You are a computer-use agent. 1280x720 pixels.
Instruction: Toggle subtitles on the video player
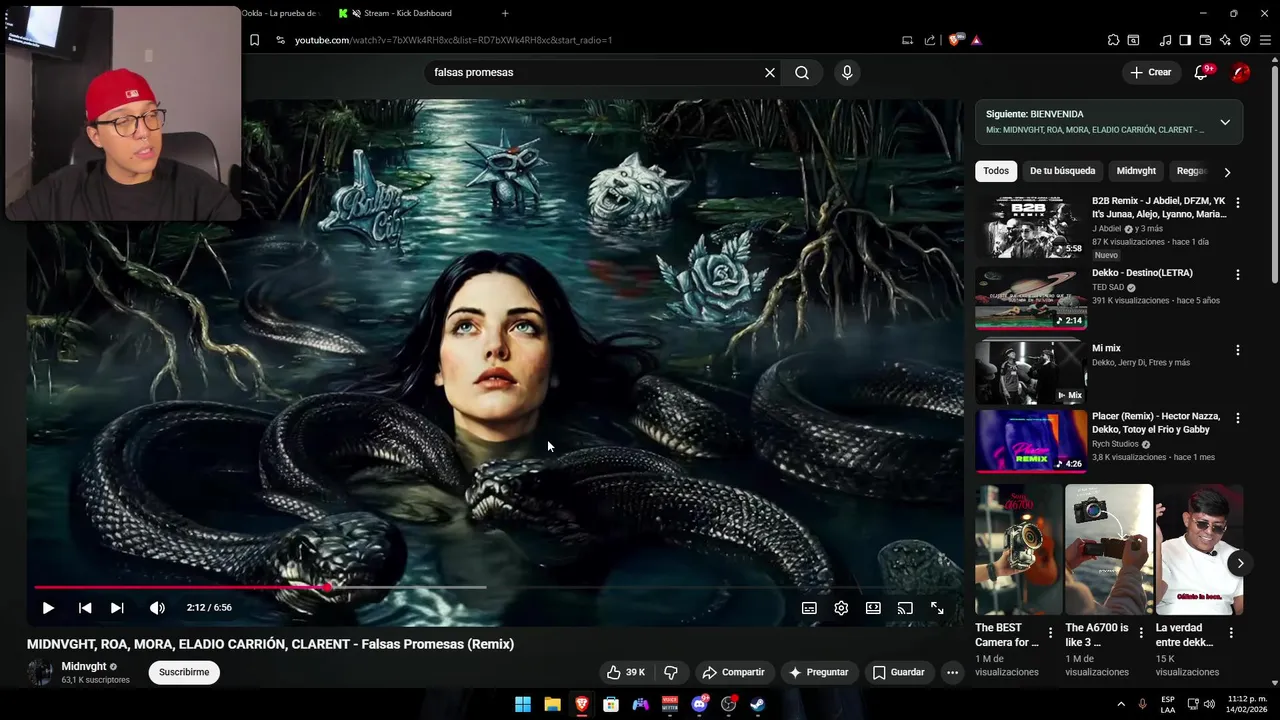[x=809, y=608]
